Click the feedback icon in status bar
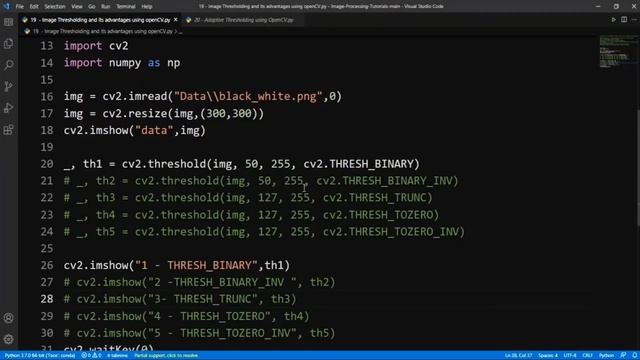The height and width of the screenshot is (360, 640). (x=623, y=356)
